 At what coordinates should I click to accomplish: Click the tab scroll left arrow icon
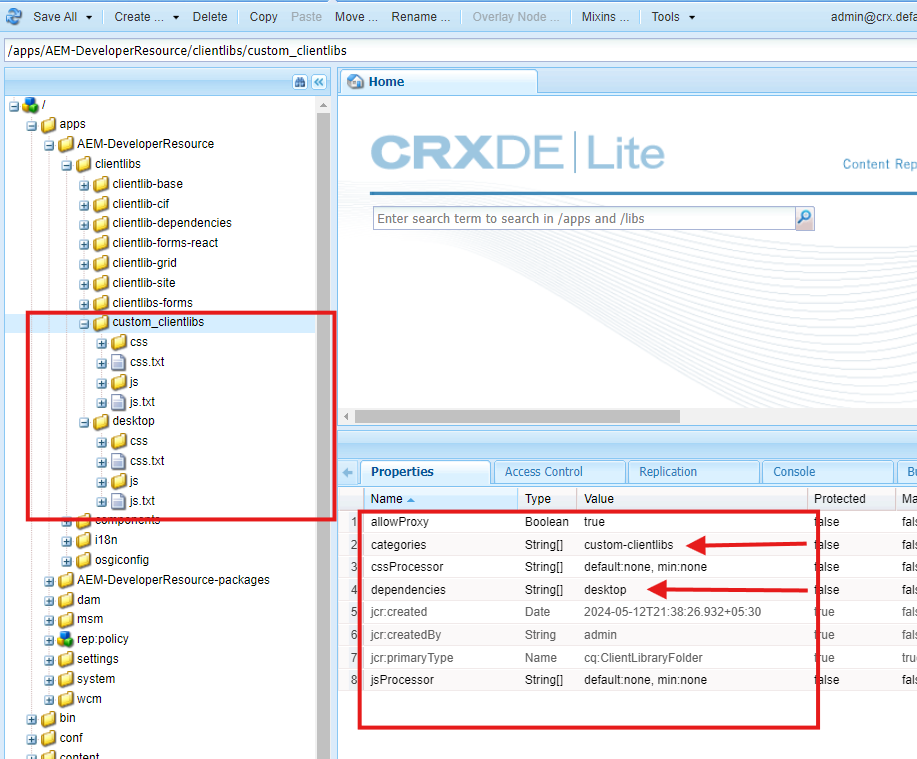pos(348,472)
